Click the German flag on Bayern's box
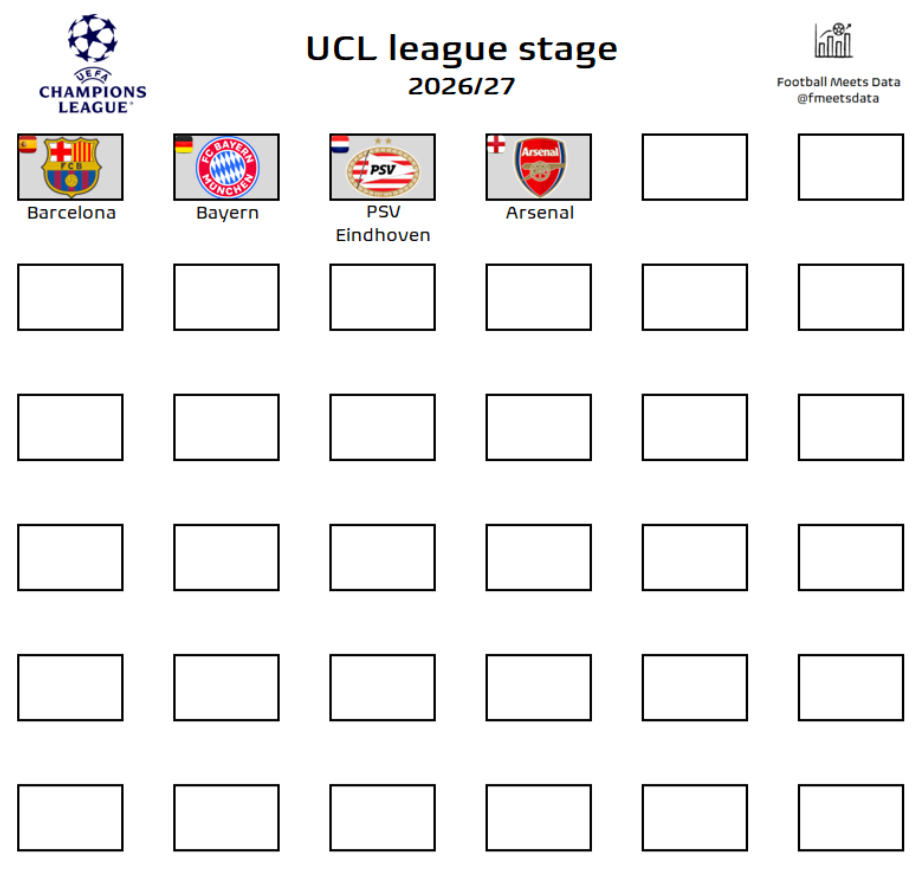 click(x=183, y=144)
